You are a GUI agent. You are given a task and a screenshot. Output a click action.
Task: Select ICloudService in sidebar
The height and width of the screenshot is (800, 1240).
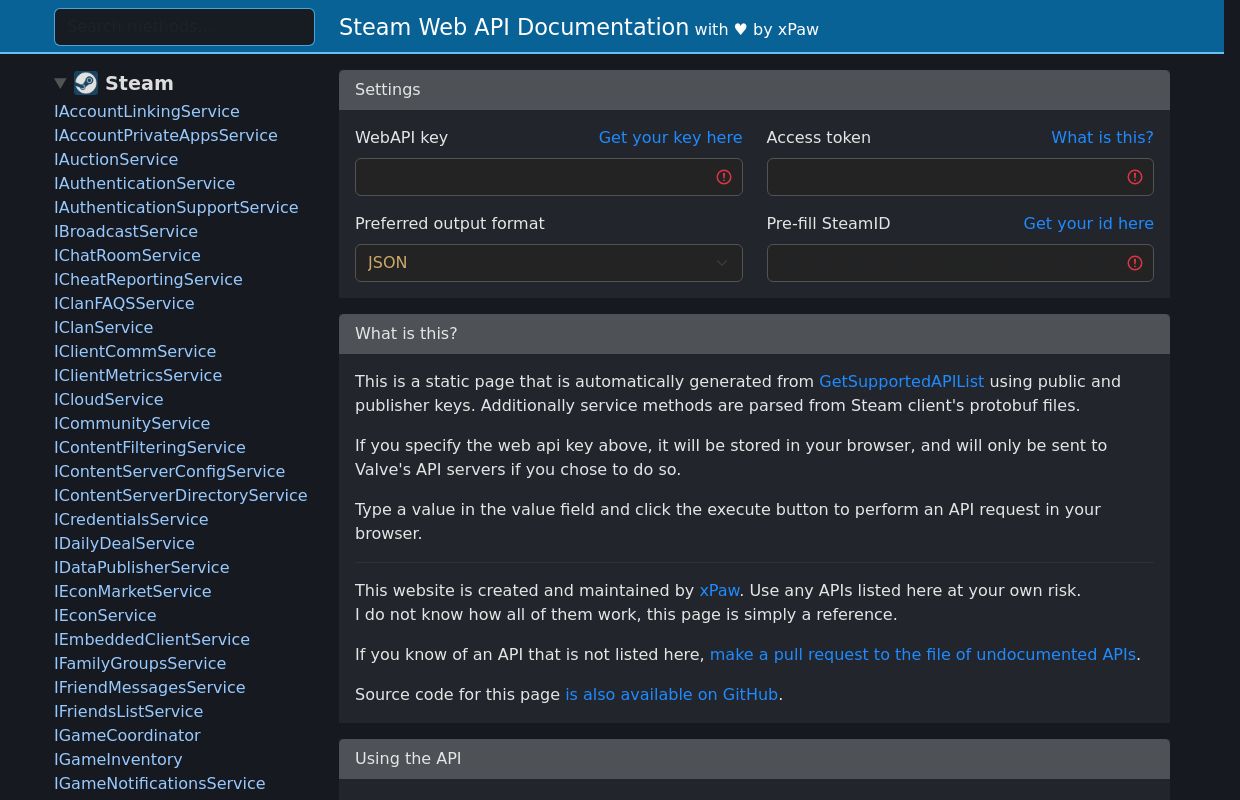[109, 399]
